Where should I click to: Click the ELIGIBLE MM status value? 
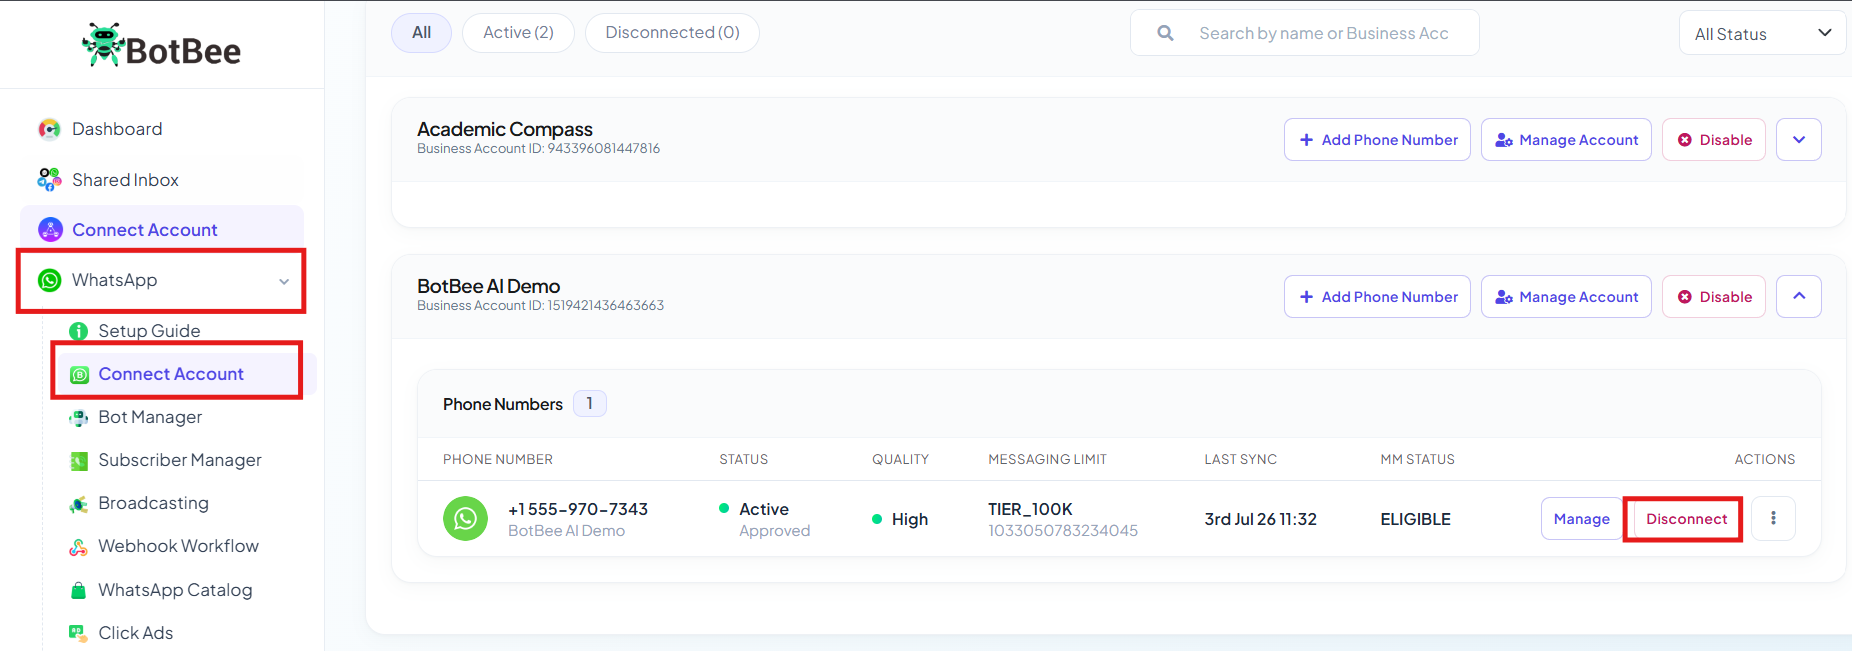tap(1415, 519)
